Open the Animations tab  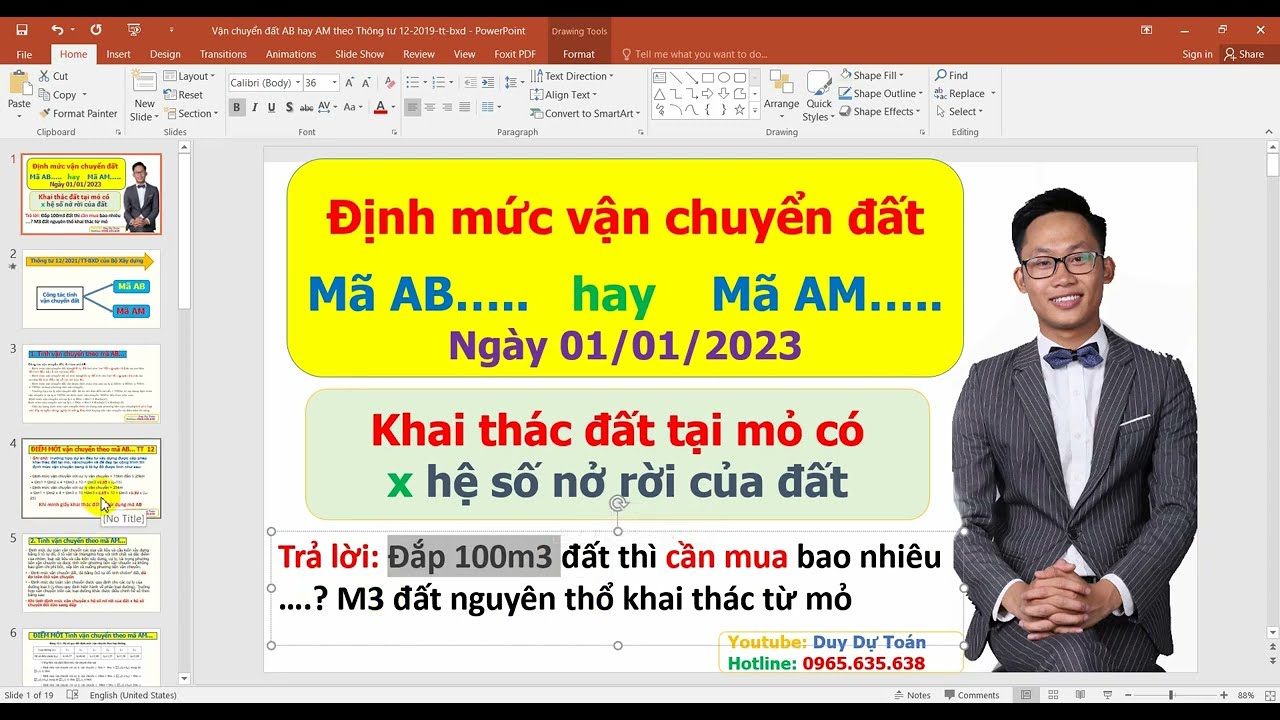(x=291, y=54)
